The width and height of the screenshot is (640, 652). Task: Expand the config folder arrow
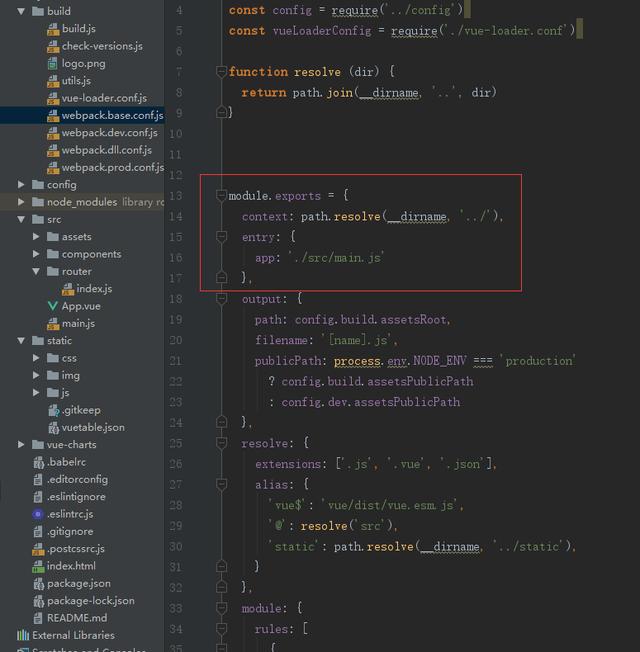(21, 185)
